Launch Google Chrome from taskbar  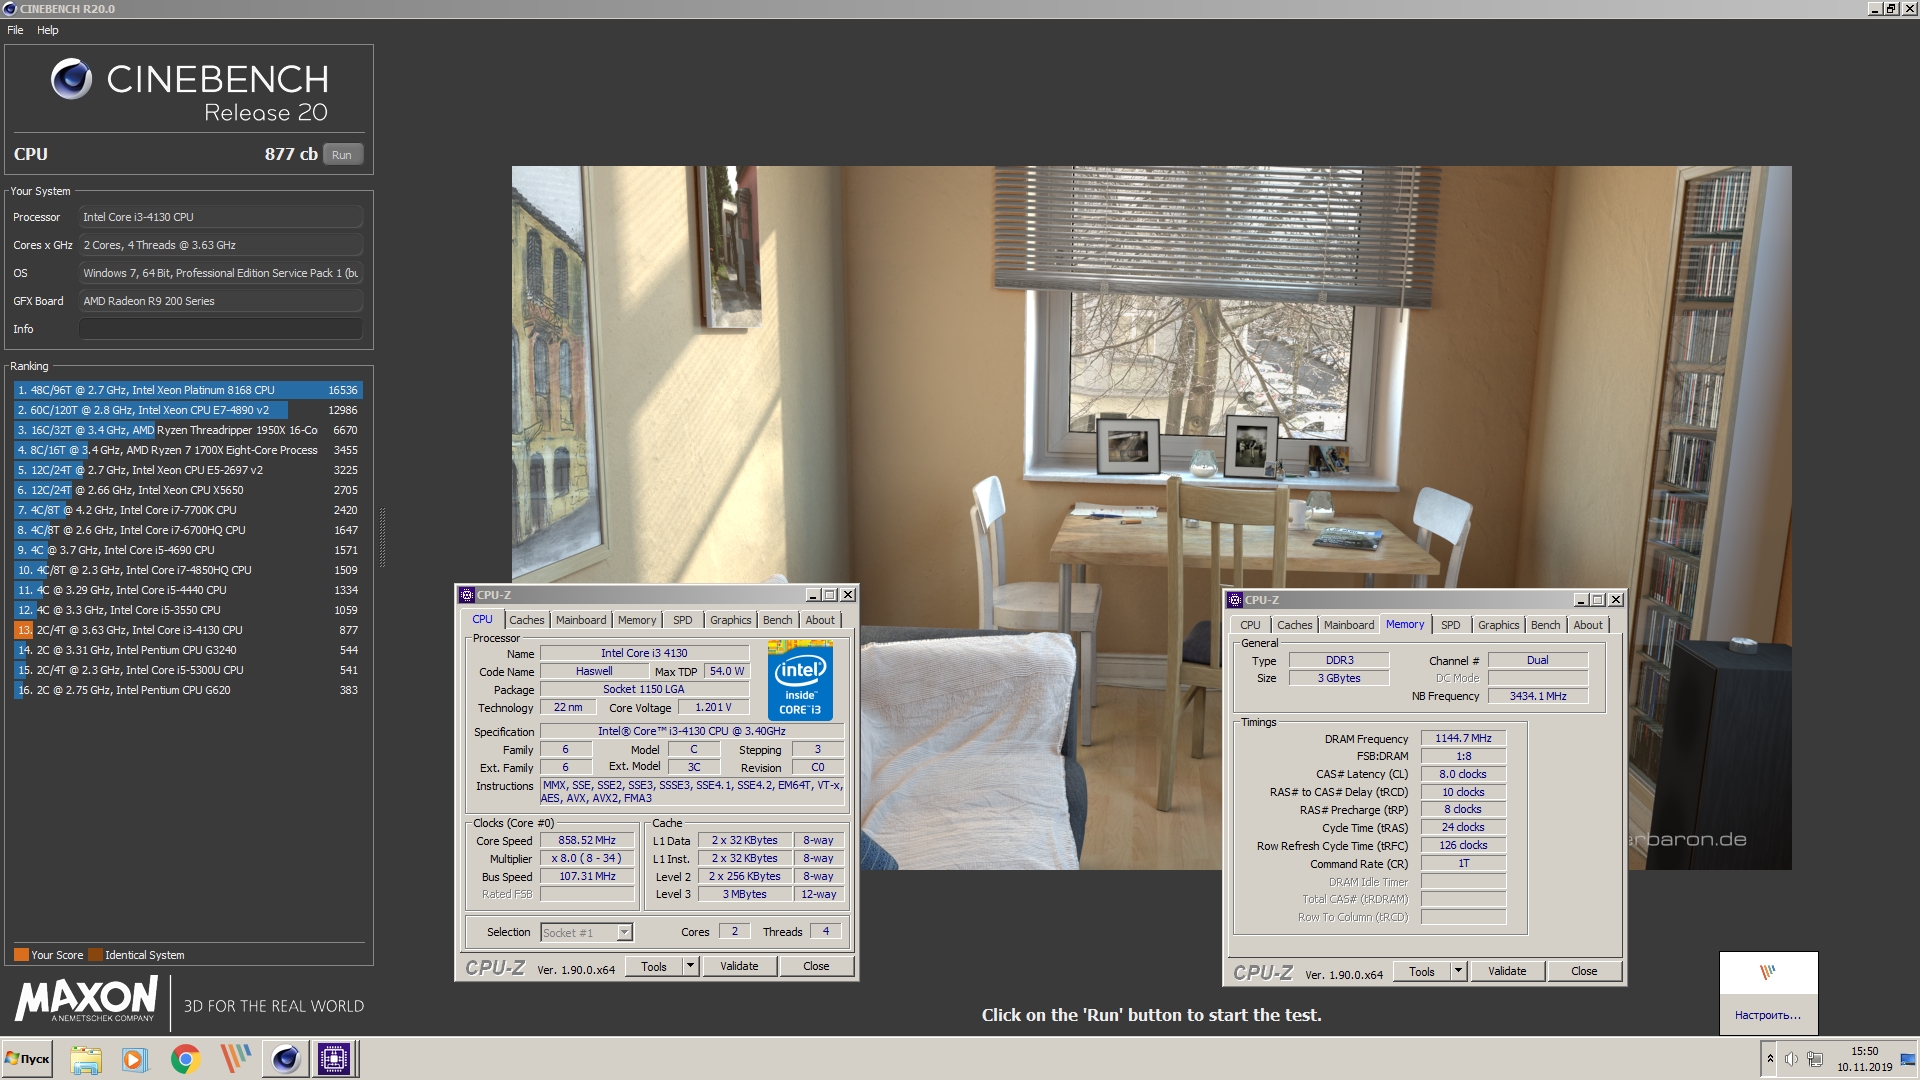(185, 1059)
